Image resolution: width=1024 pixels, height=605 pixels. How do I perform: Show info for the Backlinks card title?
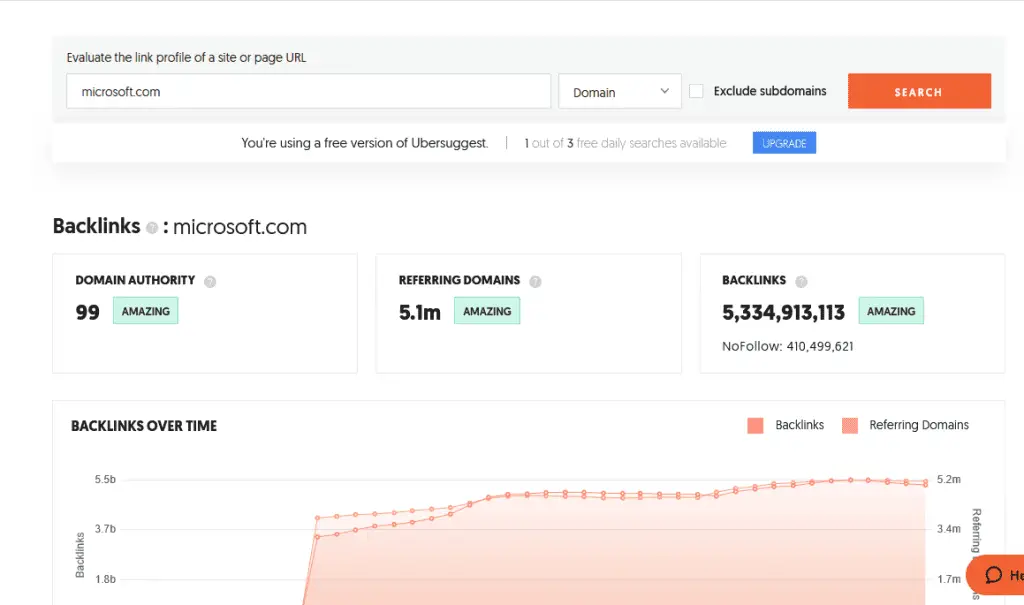(801, 282)
